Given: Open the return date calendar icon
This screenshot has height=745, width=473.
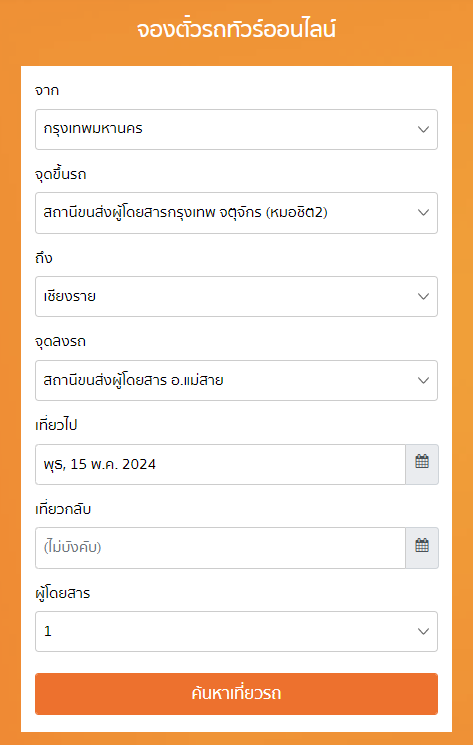Looking at the screenshot, I should point(422,548).
